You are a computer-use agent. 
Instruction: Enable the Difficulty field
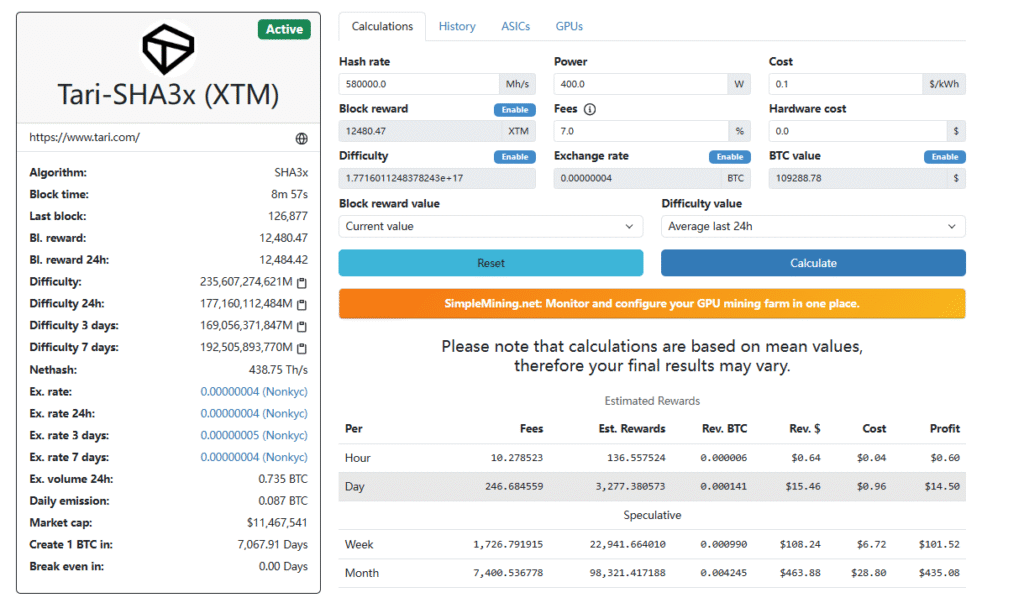[514, 157]
